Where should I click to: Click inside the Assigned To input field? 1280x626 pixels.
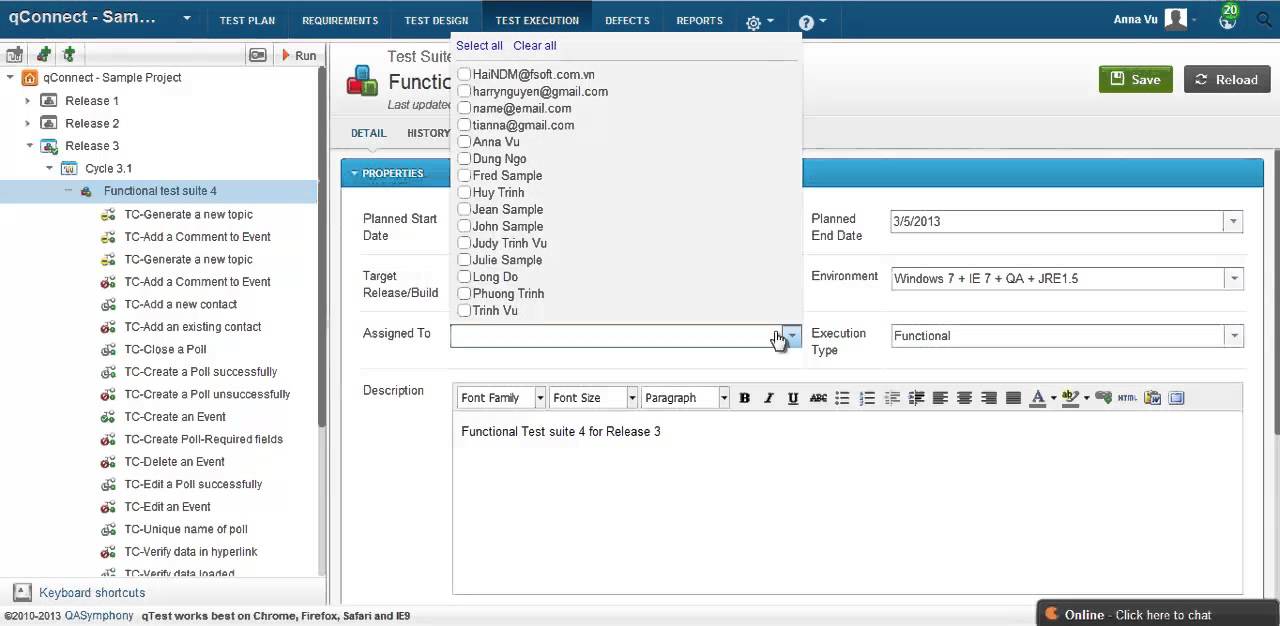tap(616, 336)
